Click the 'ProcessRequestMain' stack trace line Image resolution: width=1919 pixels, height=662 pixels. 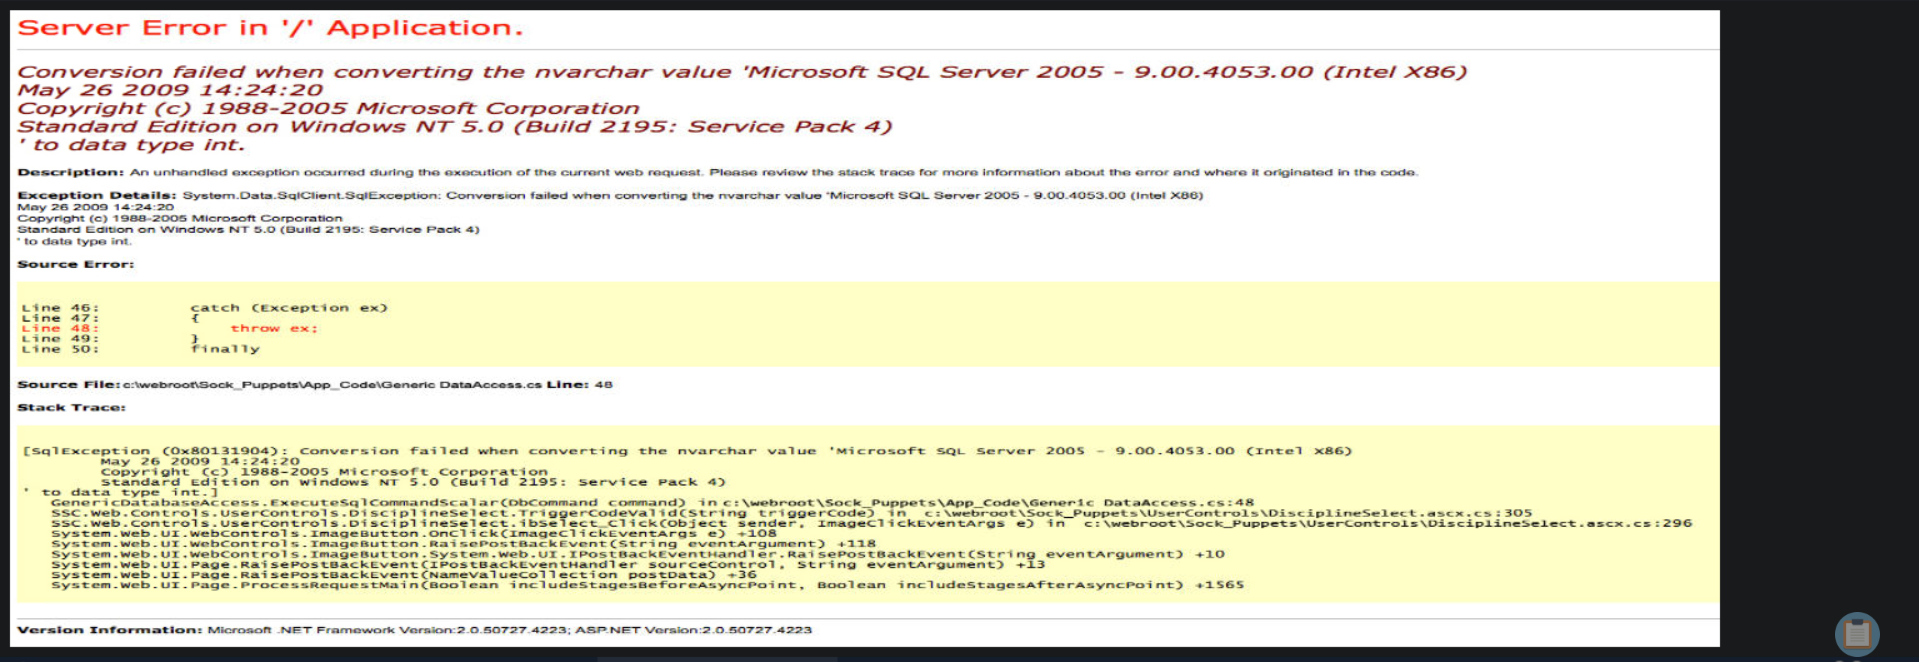[648, 585]
